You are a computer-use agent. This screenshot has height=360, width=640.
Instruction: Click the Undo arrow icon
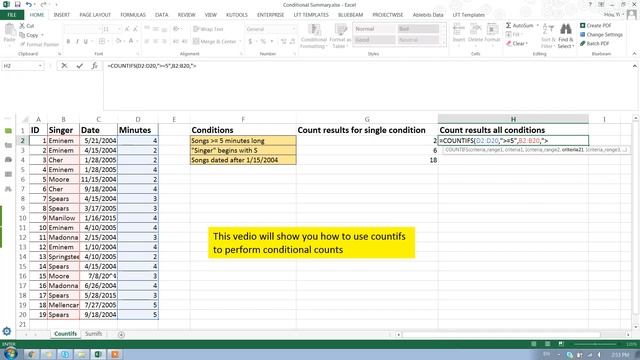[29, 4]
